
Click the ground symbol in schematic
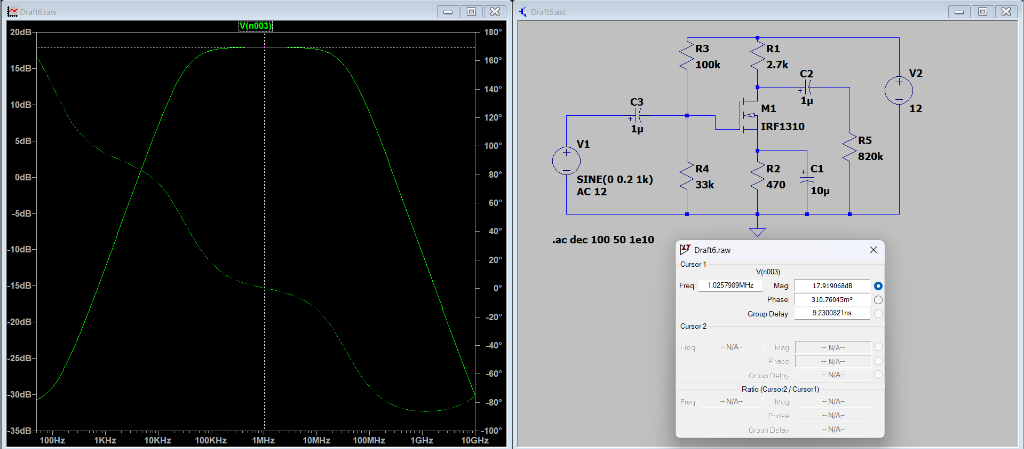pos(757,231)
